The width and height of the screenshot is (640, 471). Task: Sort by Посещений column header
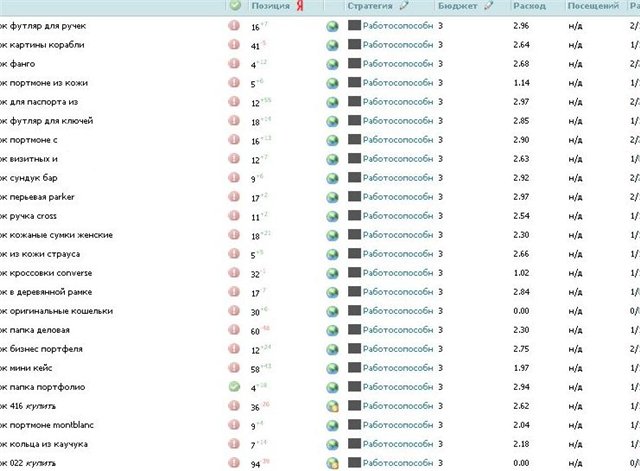tap(593, 6)
